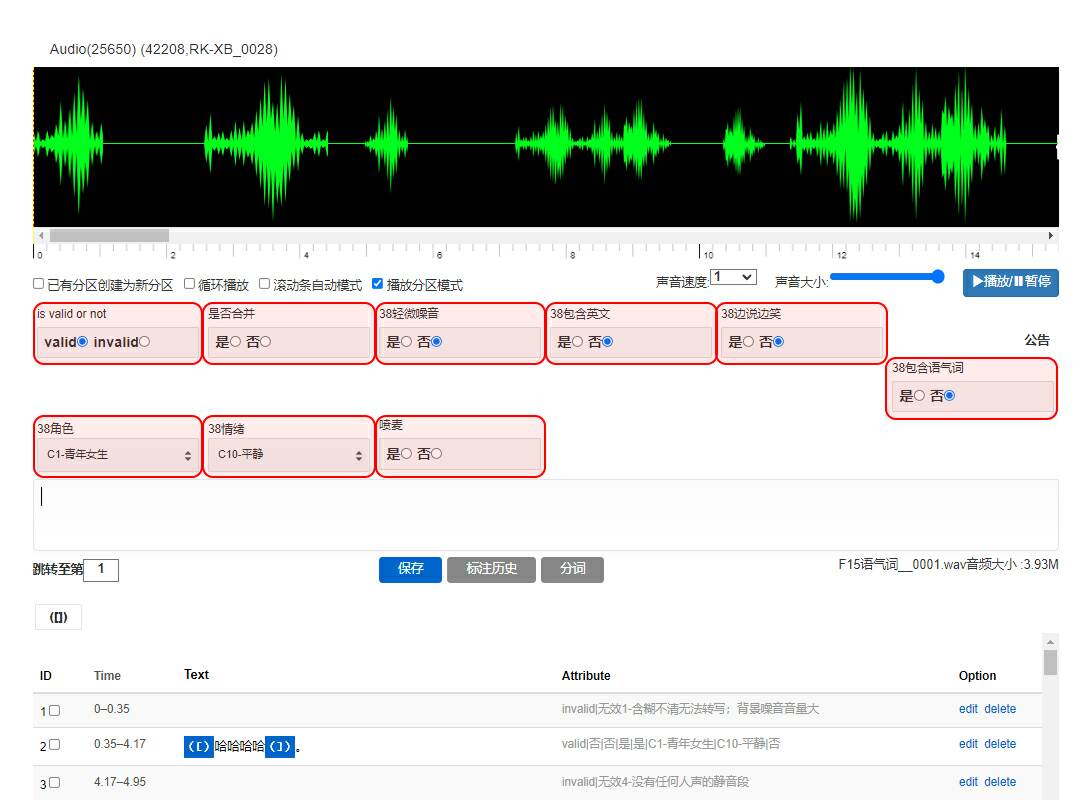Image resolution: width=1076 pixels, height=800 pixels.
Task: Click the 声音大小 volume slider
Action: pos(886,277)
